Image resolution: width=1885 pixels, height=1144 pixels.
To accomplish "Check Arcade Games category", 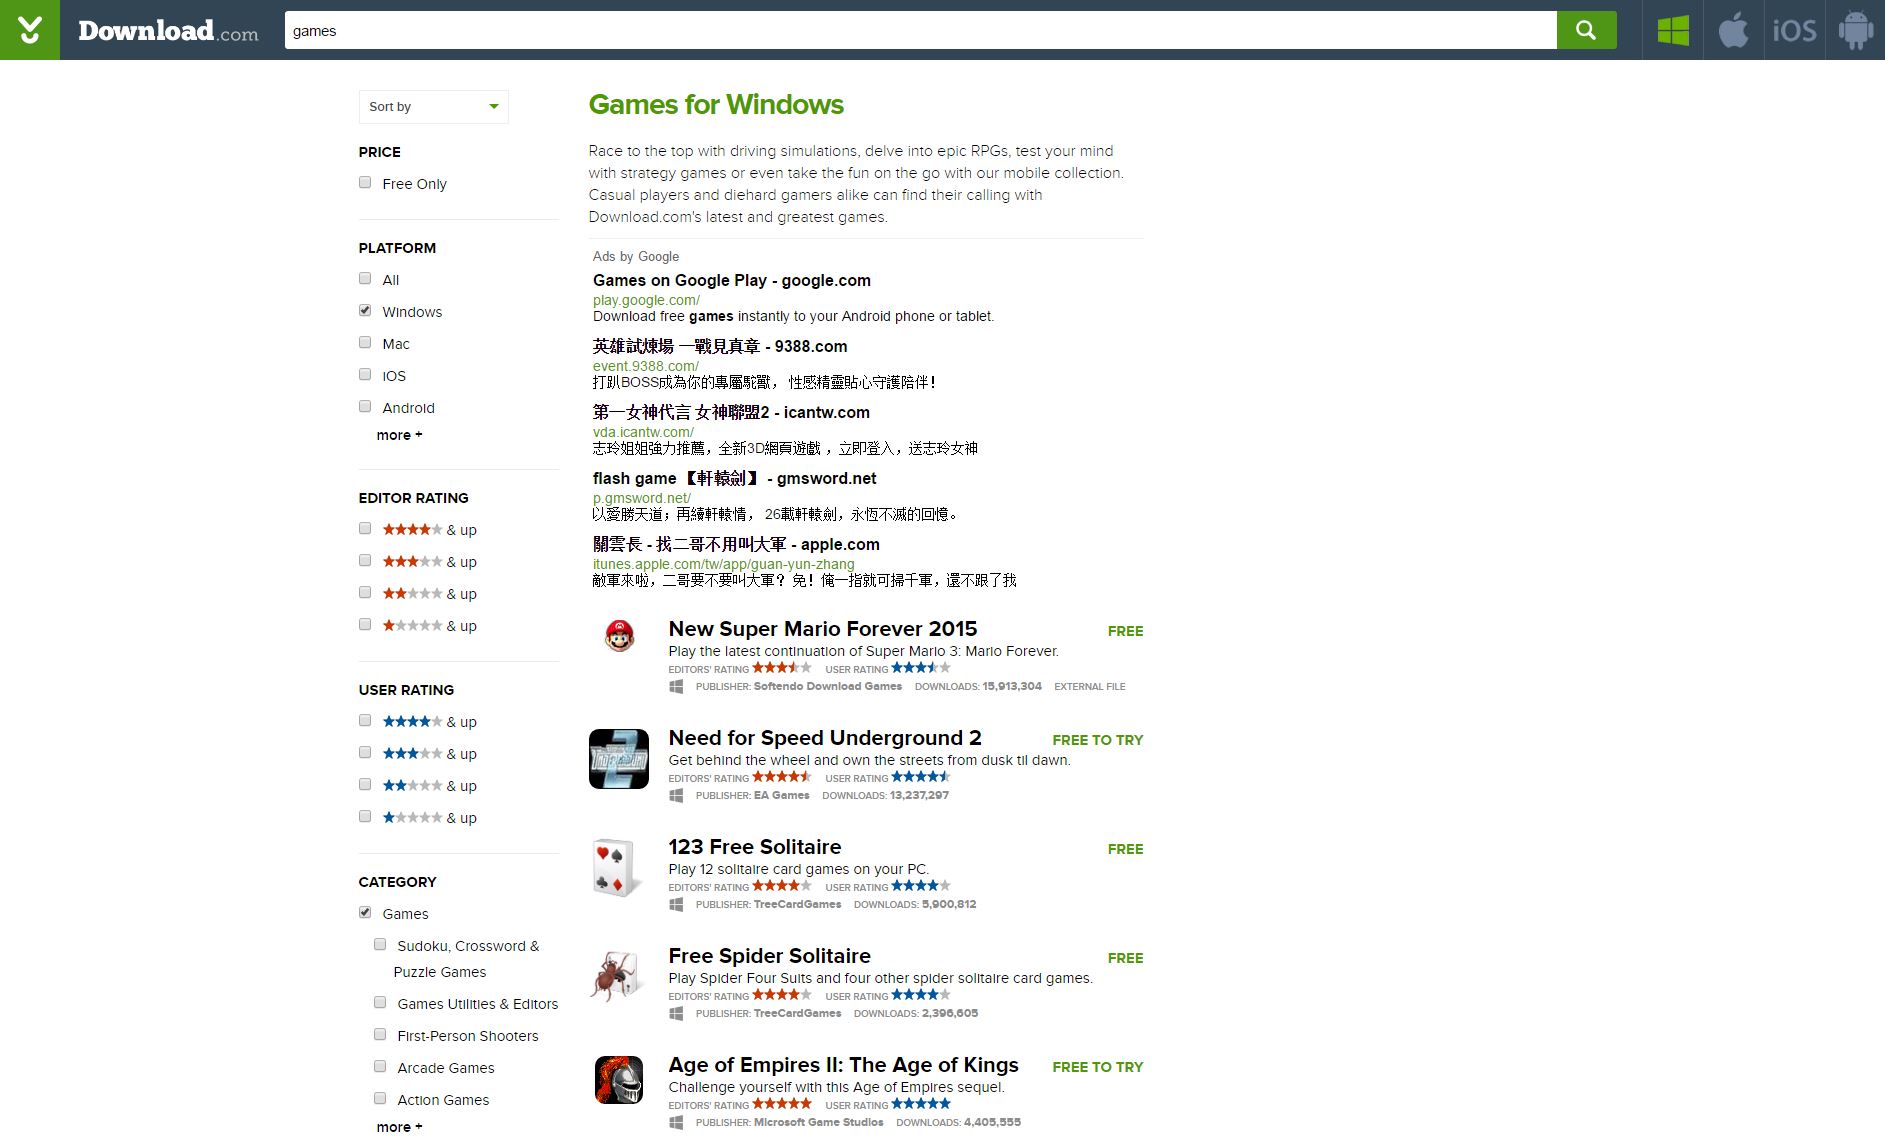I will pyautogui.click(x=380, y=1067).
